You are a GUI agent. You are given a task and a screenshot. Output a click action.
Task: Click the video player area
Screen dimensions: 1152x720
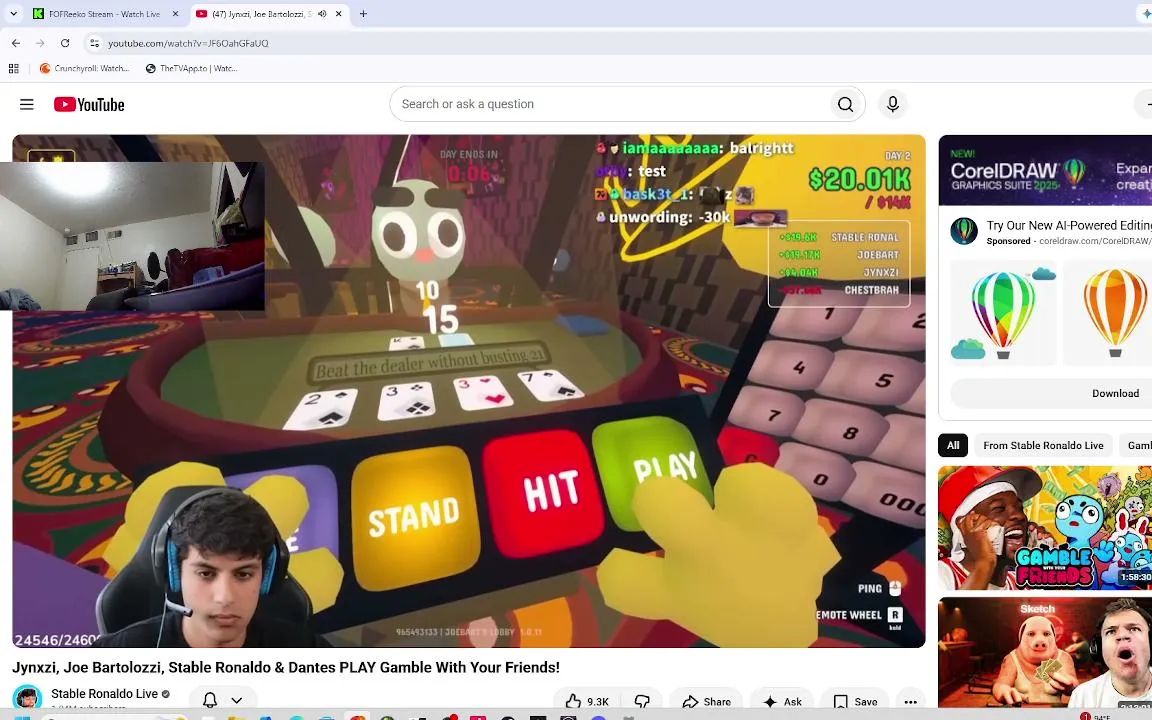point(469,391)
